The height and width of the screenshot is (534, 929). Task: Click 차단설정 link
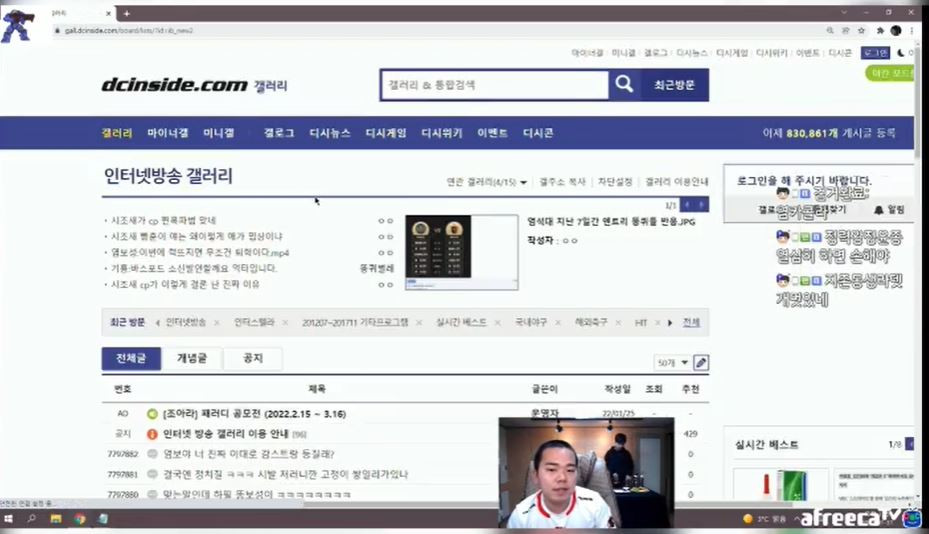coord(615,182)
